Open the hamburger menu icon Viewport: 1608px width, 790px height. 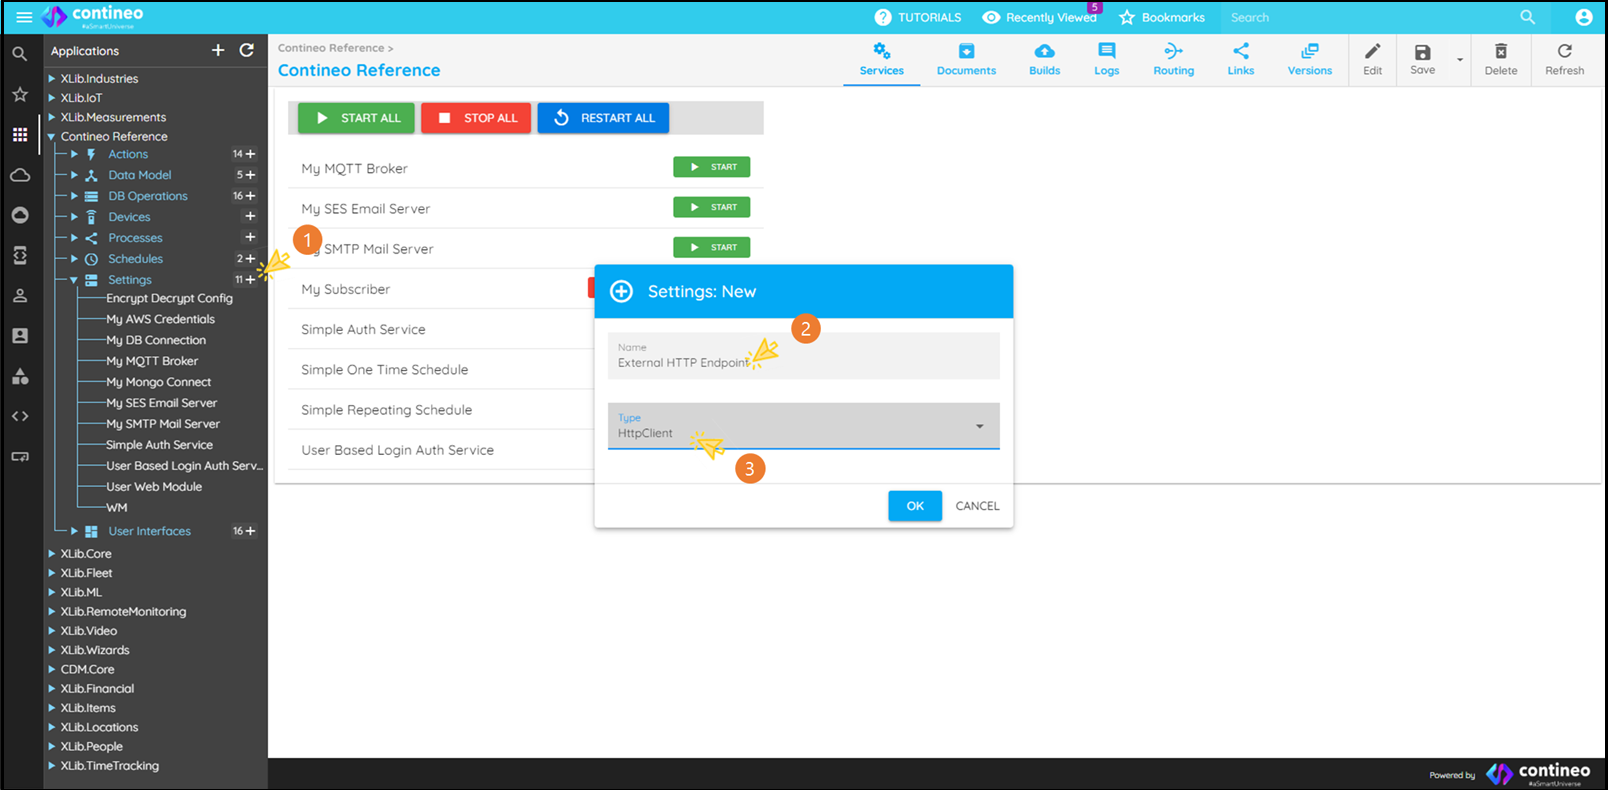coord(24,17)
